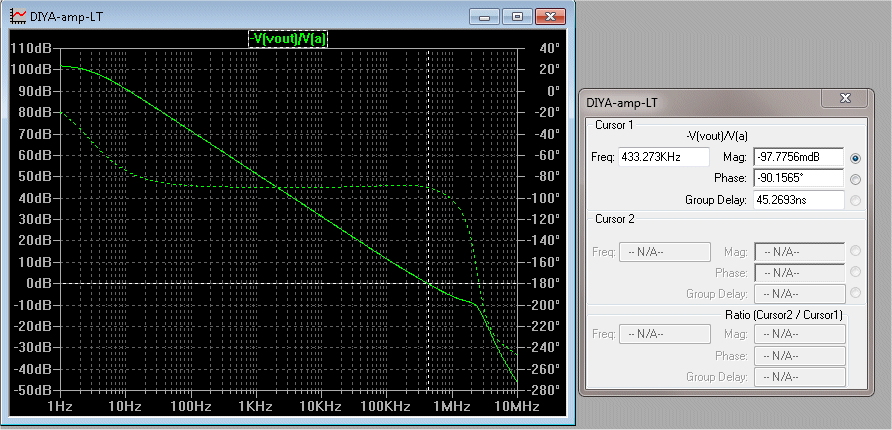
Task: Click Cursor 1 Mag field -97.7756mdB
Action: [799, 156]
